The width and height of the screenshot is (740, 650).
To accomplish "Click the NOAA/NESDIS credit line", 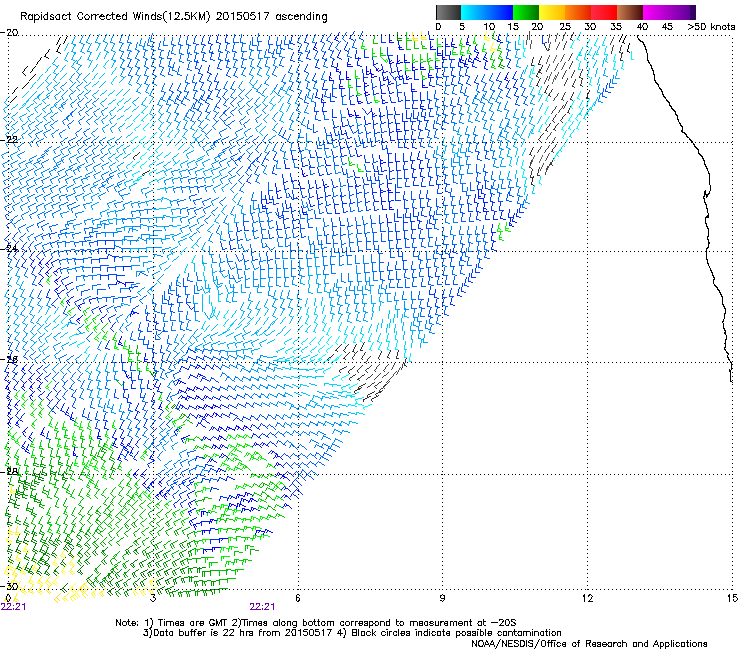I will pos(589,644).
